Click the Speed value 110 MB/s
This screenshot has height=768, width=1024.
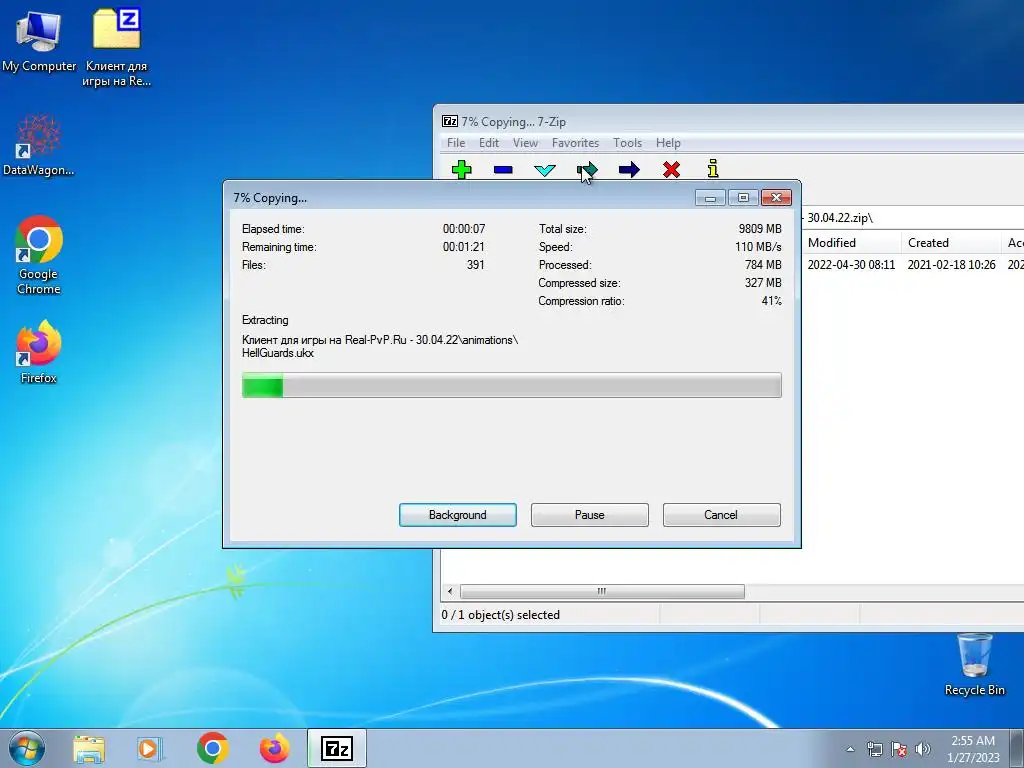click(x=758, y=247)
